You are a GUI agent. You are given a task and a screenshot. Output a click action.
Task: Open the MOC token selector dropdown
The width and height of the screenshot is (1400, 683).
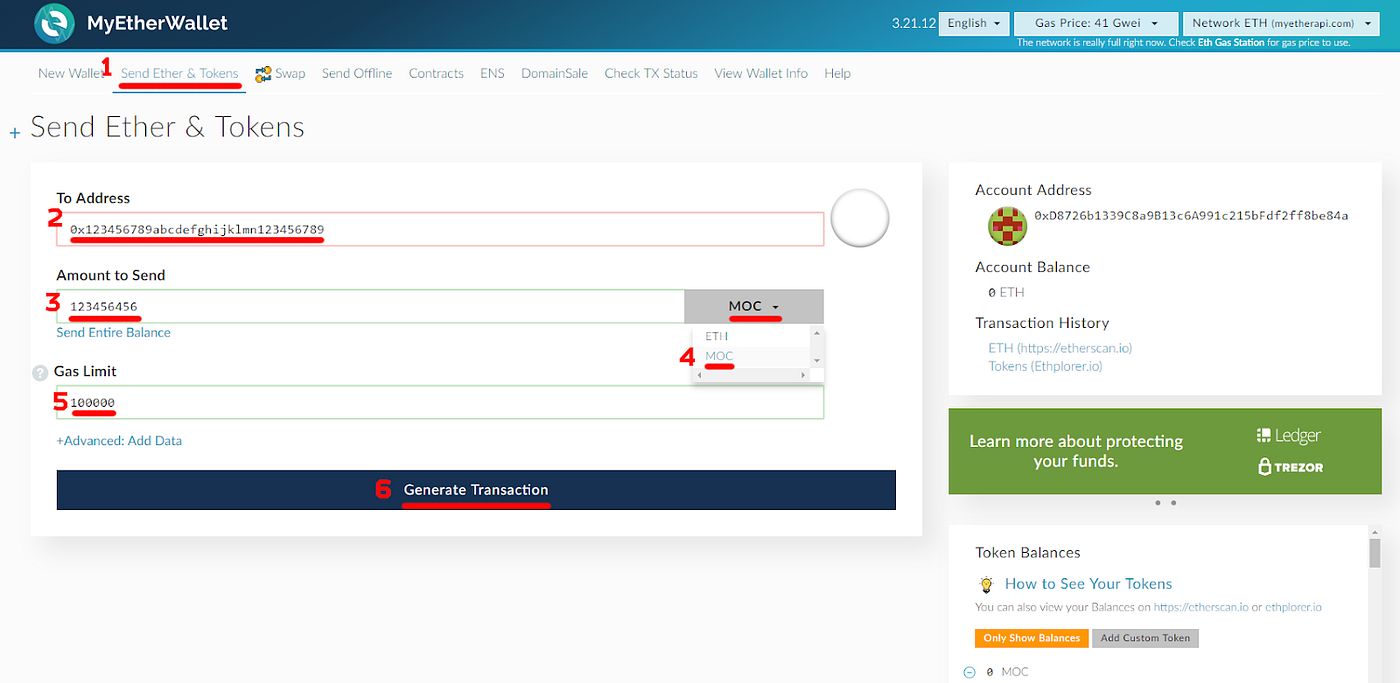point(754,307)
